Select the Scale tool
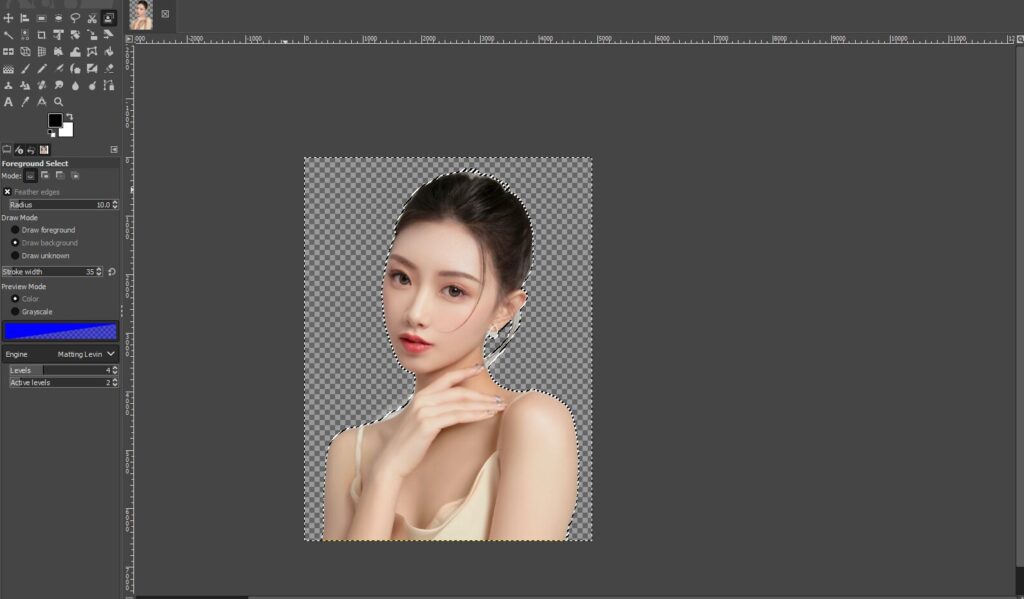The width and height of the screenshot is (1024, 599). (x=92, y=35)
